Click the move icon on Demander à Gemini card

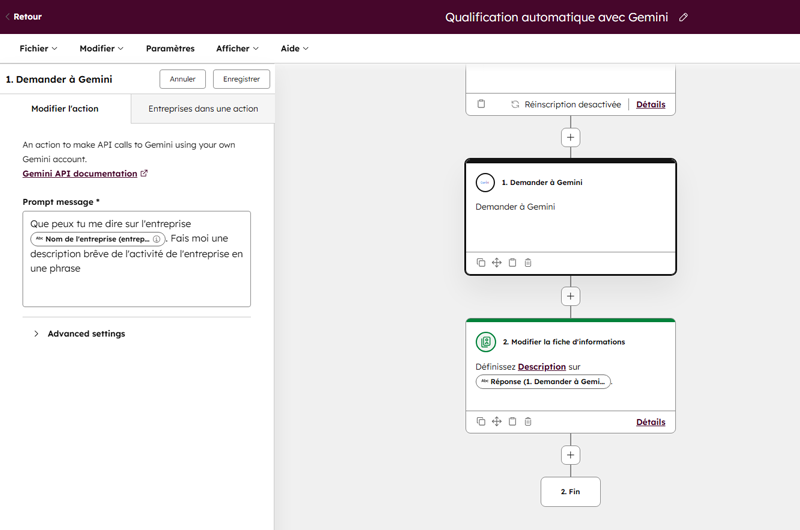point(497,263)
